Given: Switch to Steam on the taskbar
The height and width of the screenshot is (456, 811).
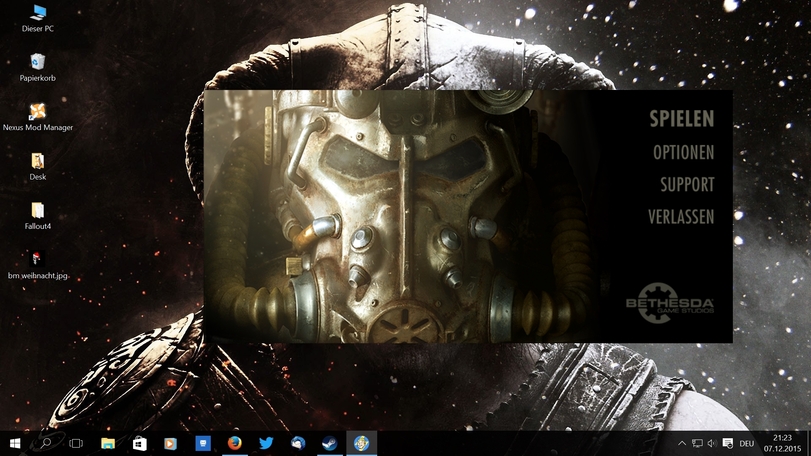Looking at the screenshot, I should click(x=329, y=443).
